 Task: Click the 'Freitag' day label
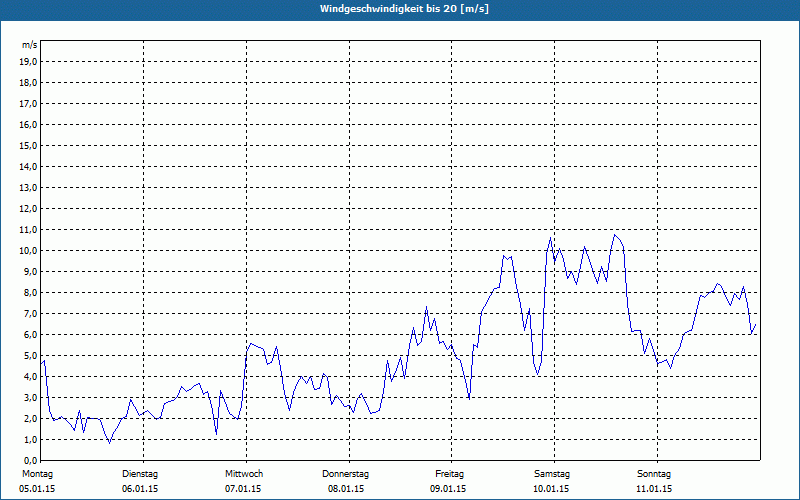tap(449, 474)
